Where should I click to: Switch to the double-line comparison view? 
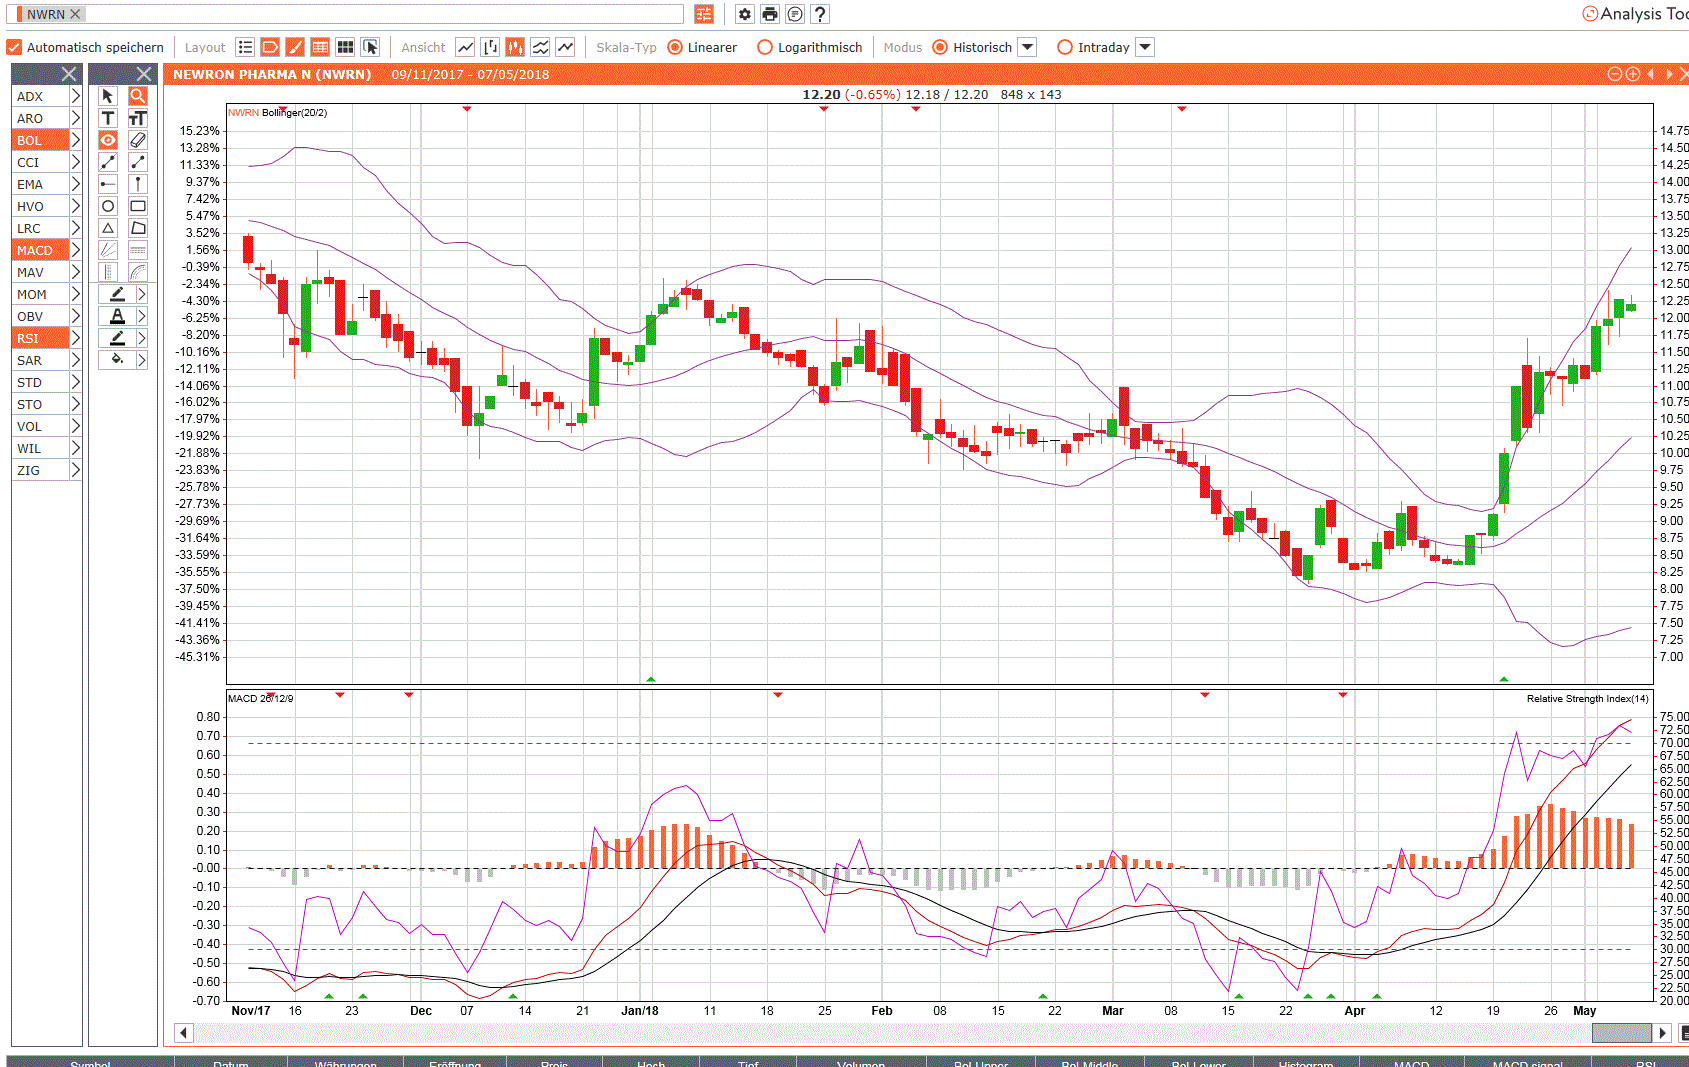[540, 47]
